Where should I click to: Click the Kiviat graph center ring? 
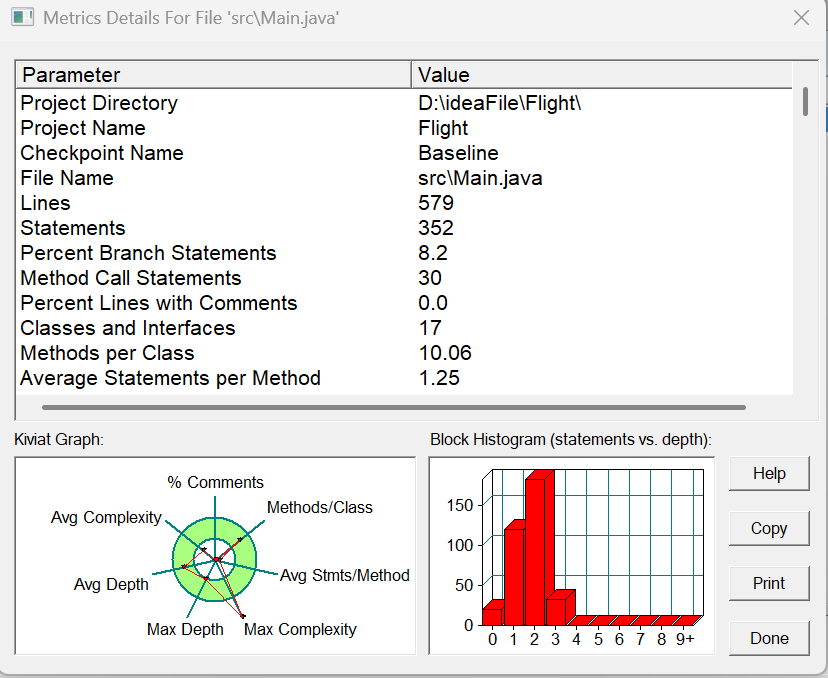214,559
